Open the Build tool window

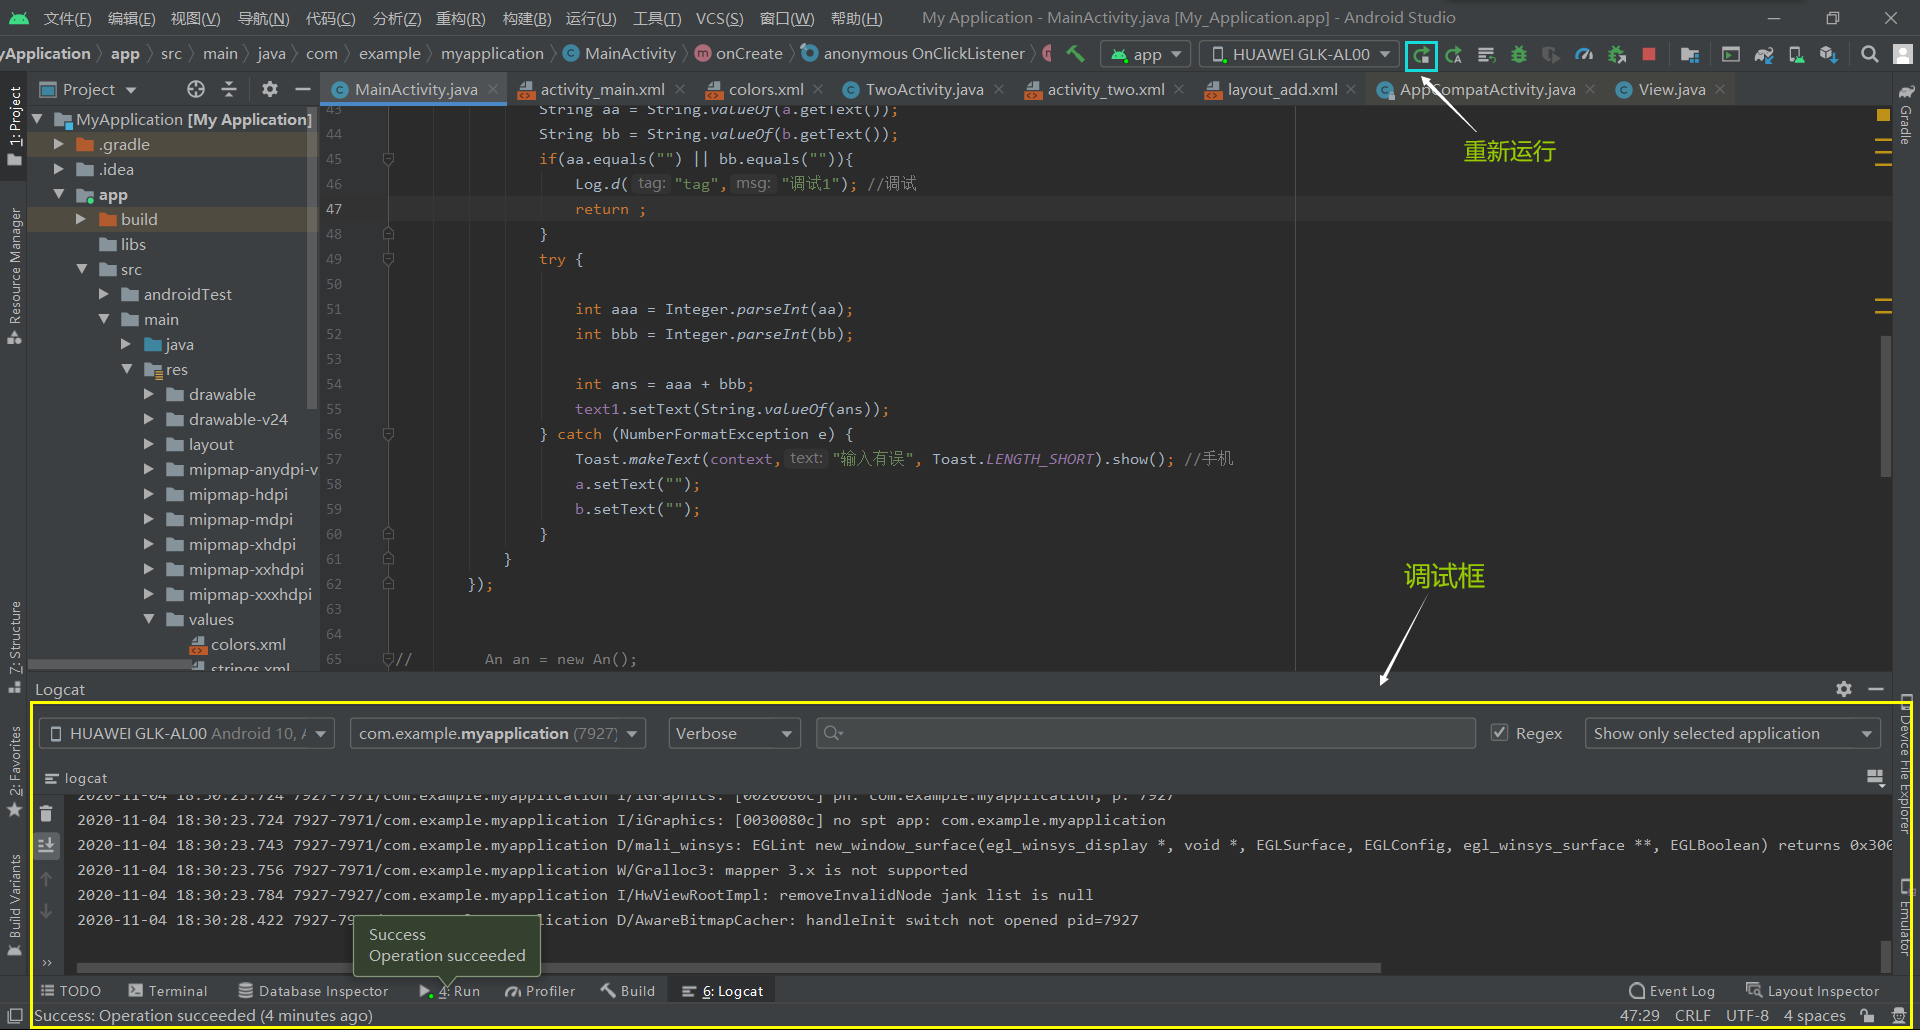tap(628, 991)
